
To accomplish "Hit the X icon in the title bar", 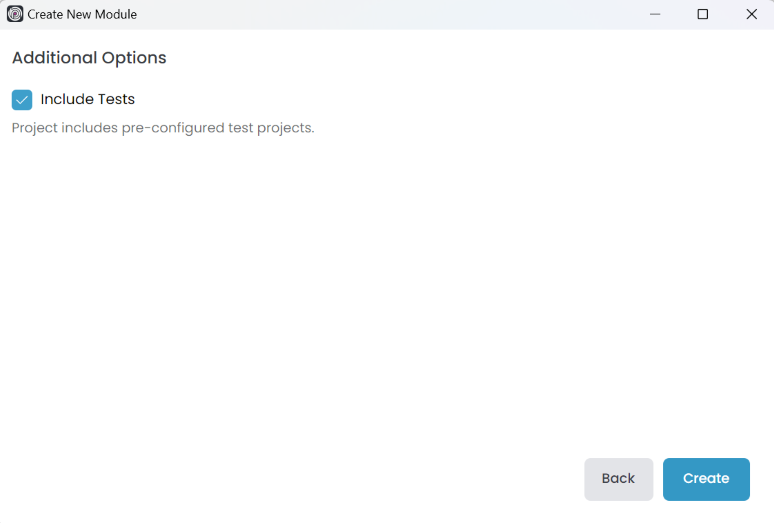I will click(751, 14).
